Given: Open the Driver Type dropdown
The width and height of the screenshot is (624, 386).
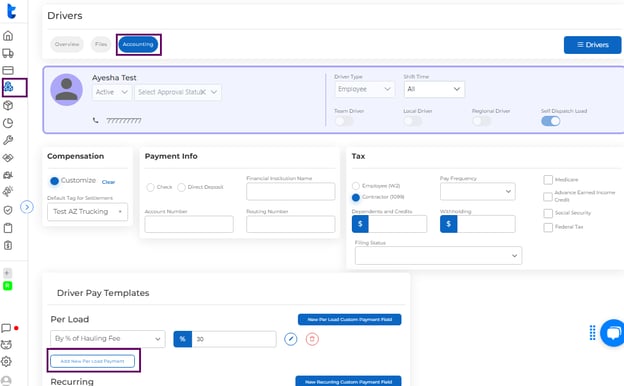Looking at the screenshot, I should [365, 89].
